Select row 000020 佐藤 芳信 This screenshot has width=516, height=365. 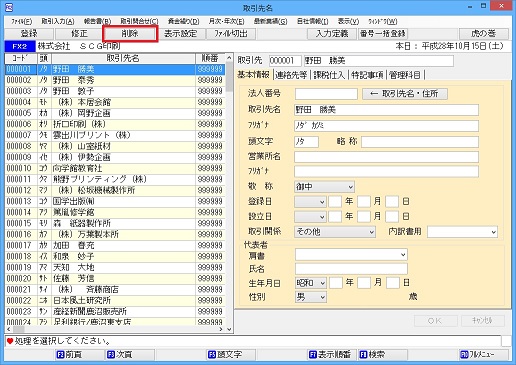[115, 278]
